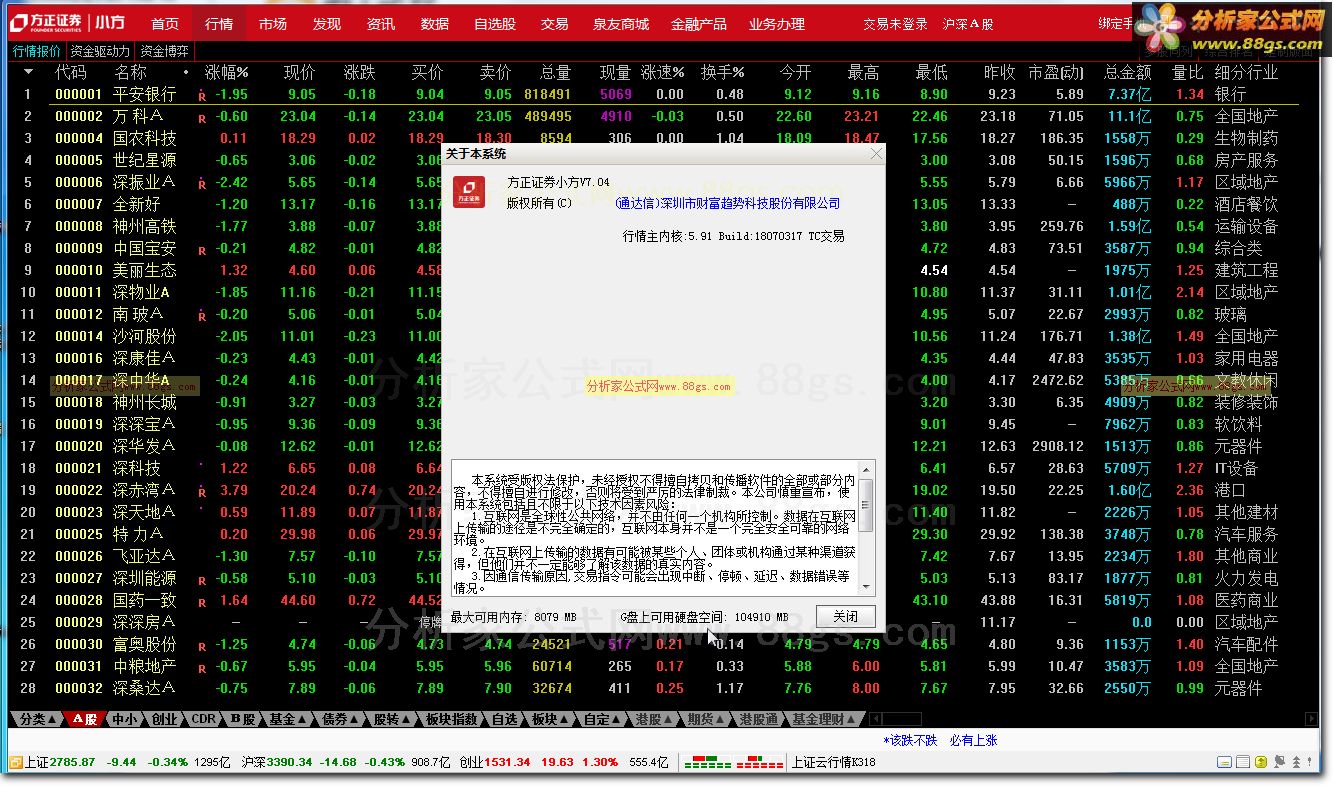Click the 交易未登录 login status

(x=895, y=24)
